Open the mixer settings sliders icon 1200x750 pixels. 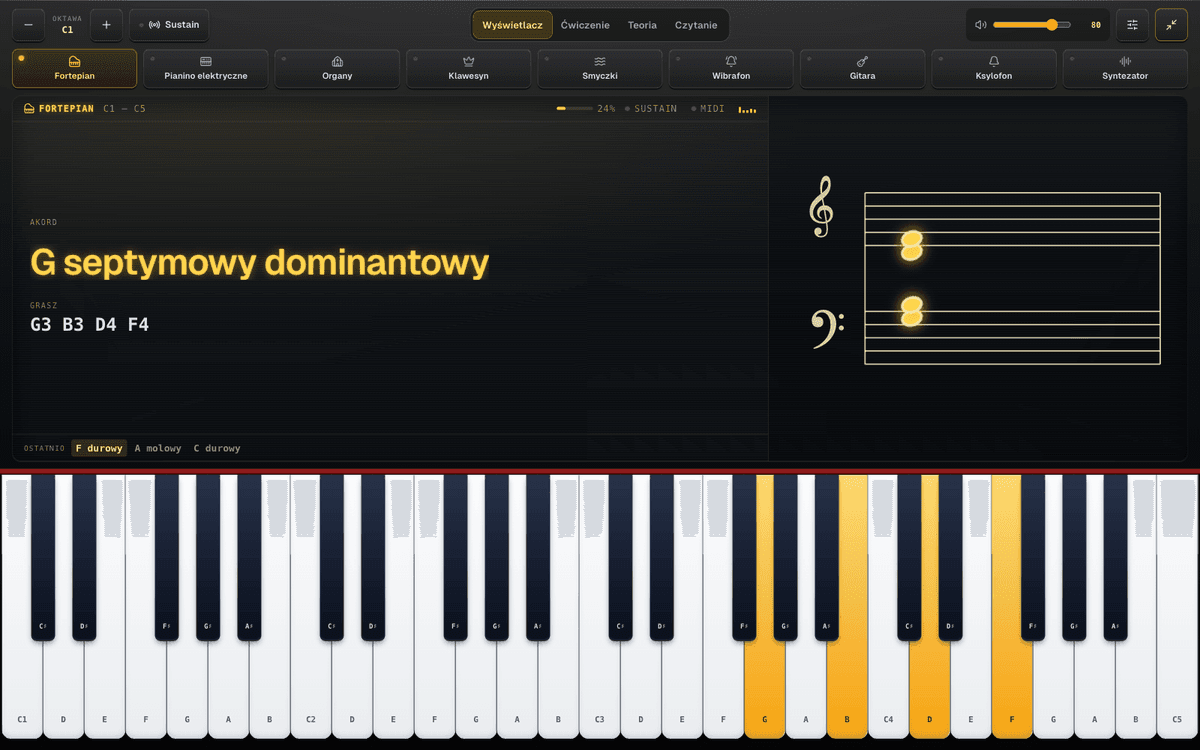(x=1133, y=25)
